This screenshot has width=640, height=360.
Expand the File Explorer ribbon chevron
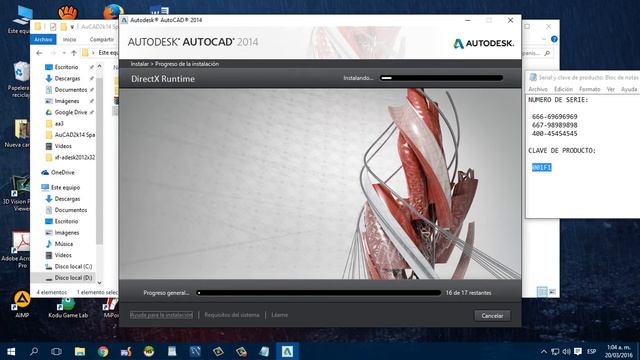tap(544, 39)
